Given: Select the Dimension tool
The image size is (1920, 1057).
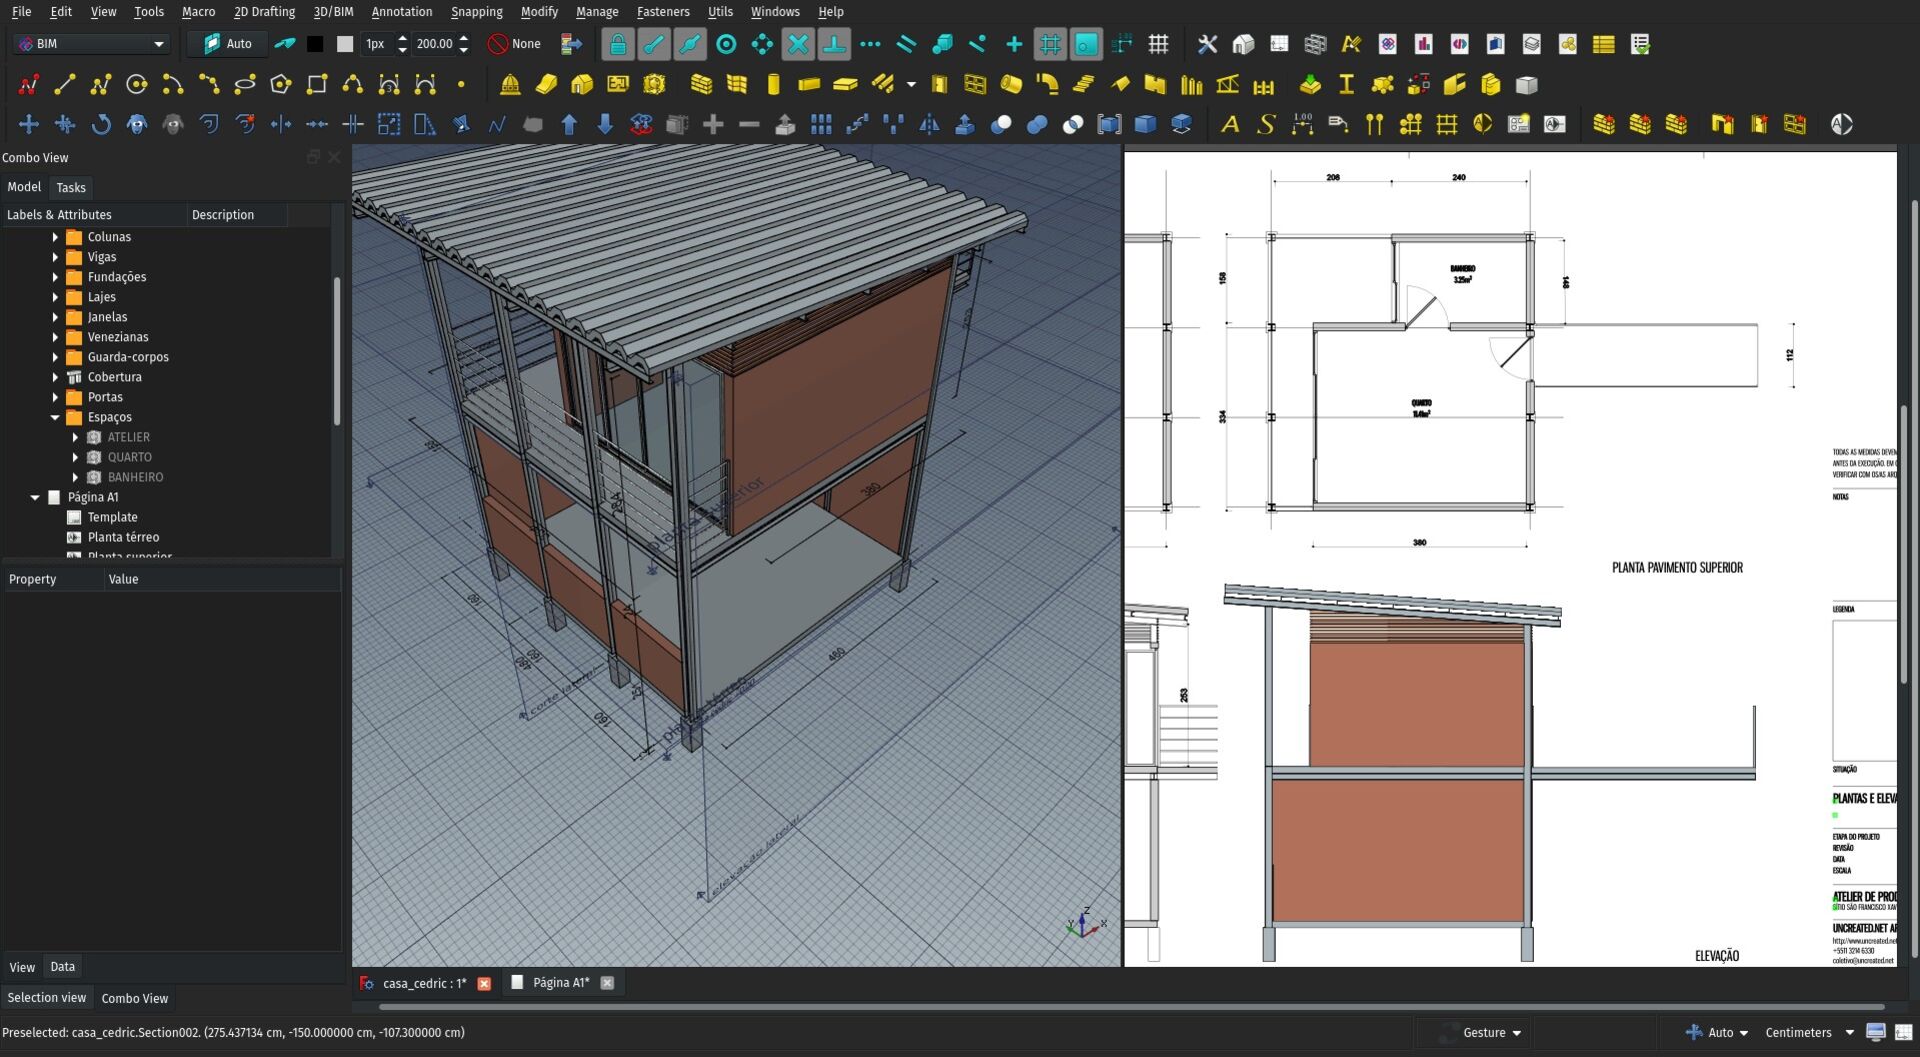Looking at the screenshot, I should tap(1302, 125).
